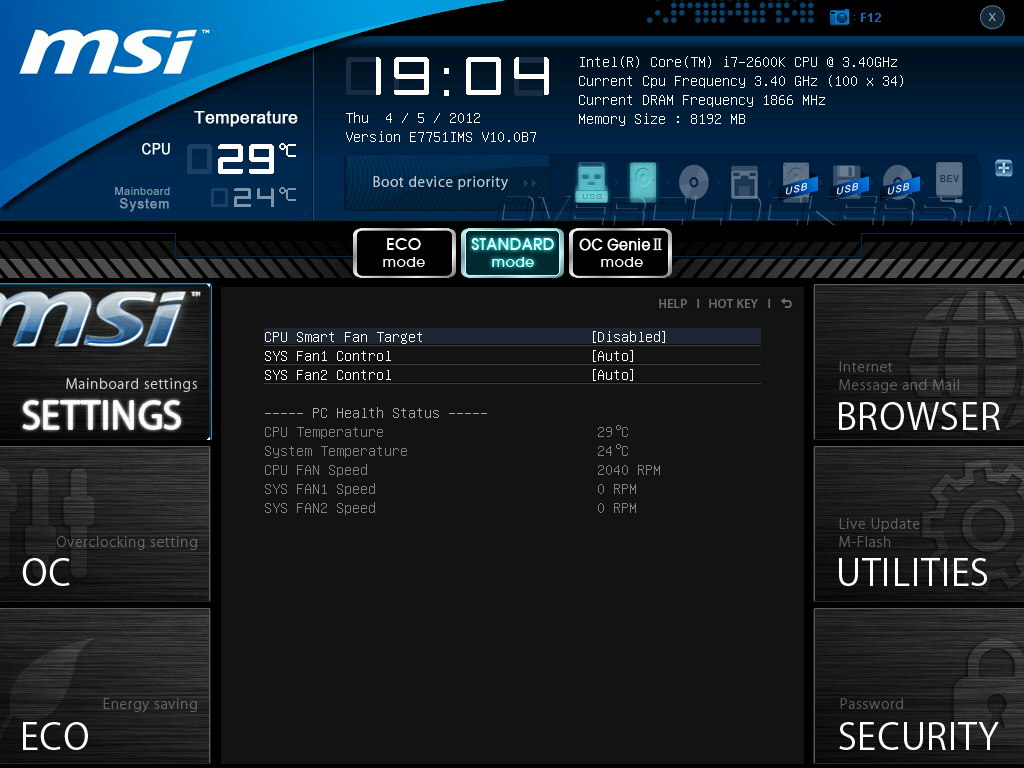Click the Memory Size 8192 MB text
The width and height of the screenshot is (1024, 768).
click(x=662, y=119)
